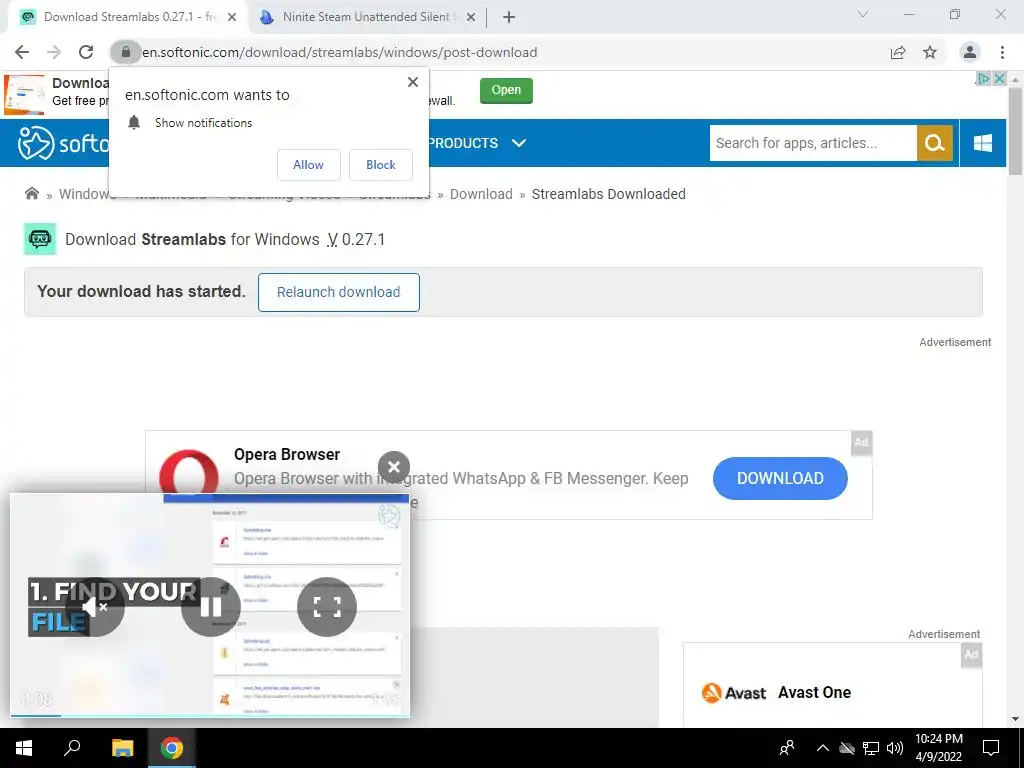Open the network status tray icon

pos(871,748)
